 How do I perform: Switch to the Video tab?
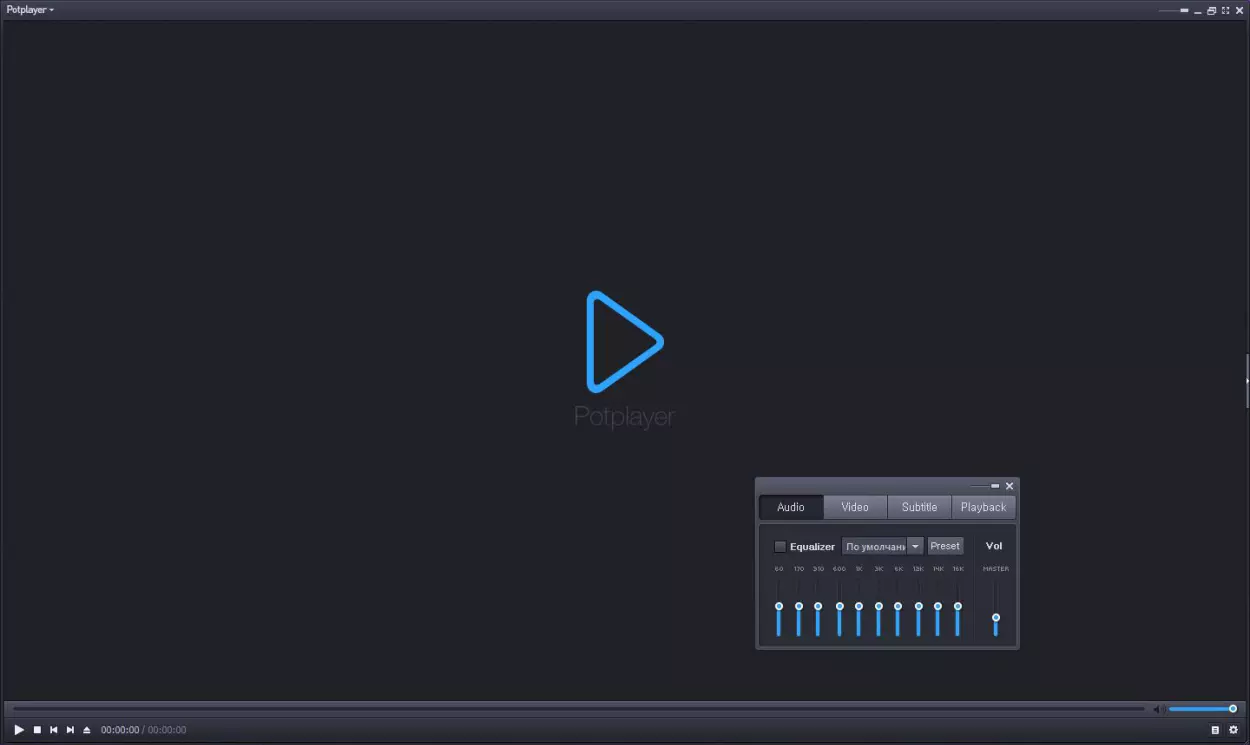pyautogui.click(x=855, y=507)
